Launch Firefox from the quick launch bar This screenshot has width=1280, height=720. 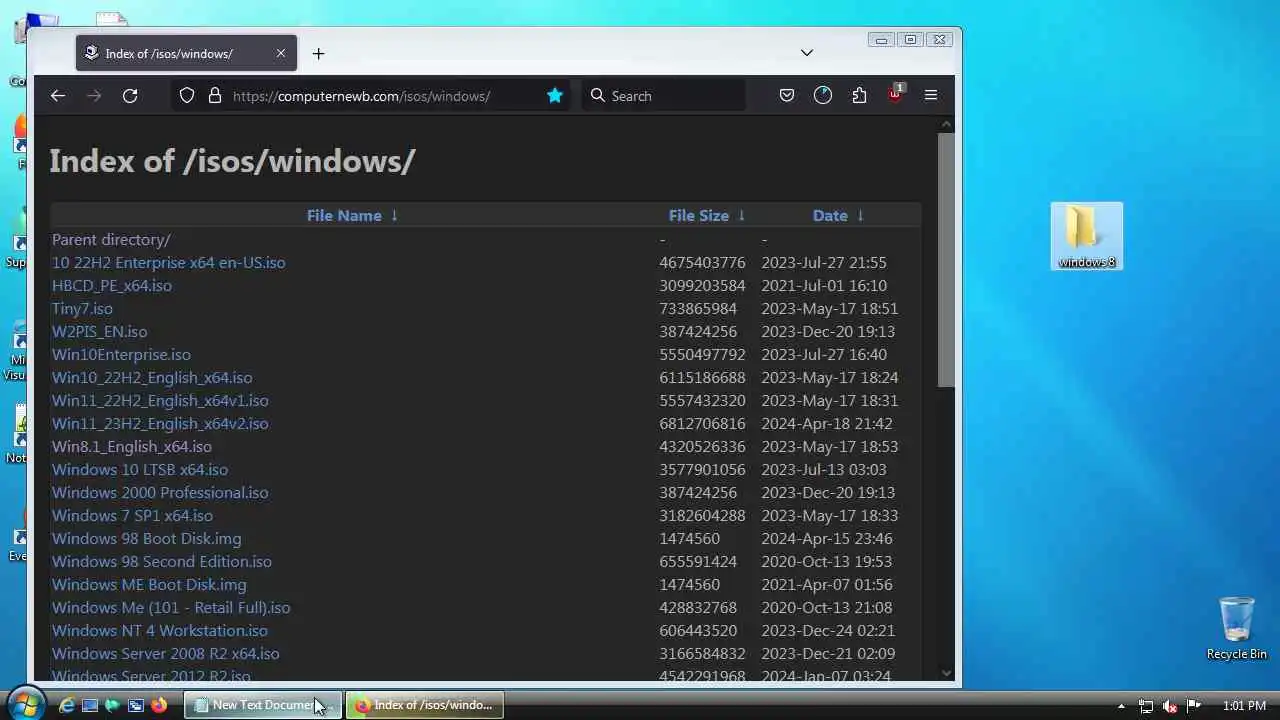click(x=158, y=705)
